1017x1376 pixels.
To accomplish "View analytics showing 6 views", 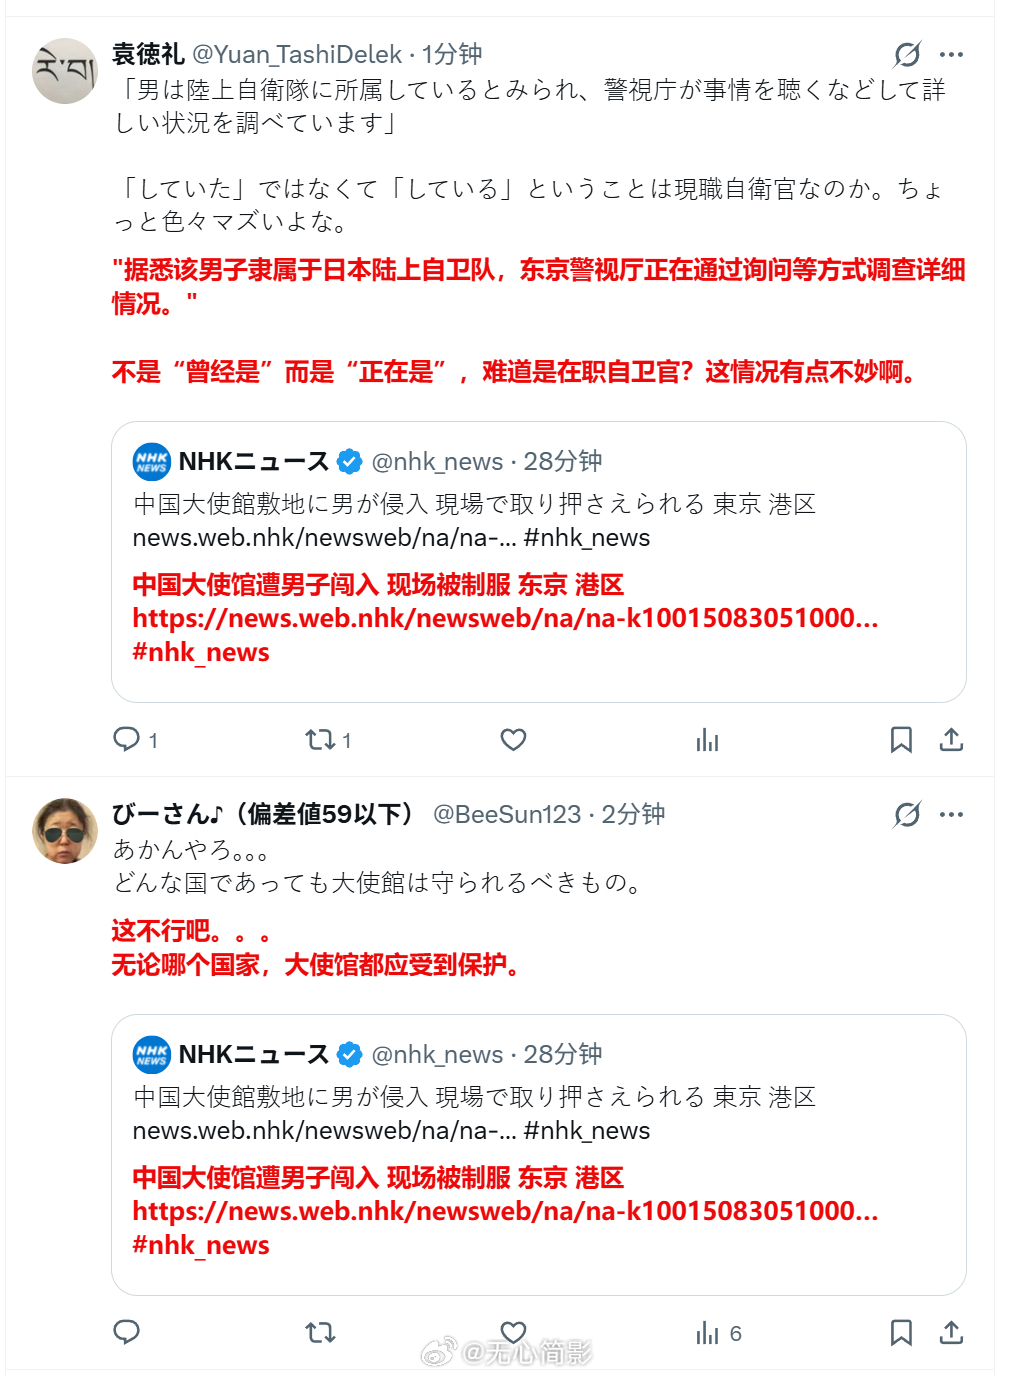I will coord(718,1332).
